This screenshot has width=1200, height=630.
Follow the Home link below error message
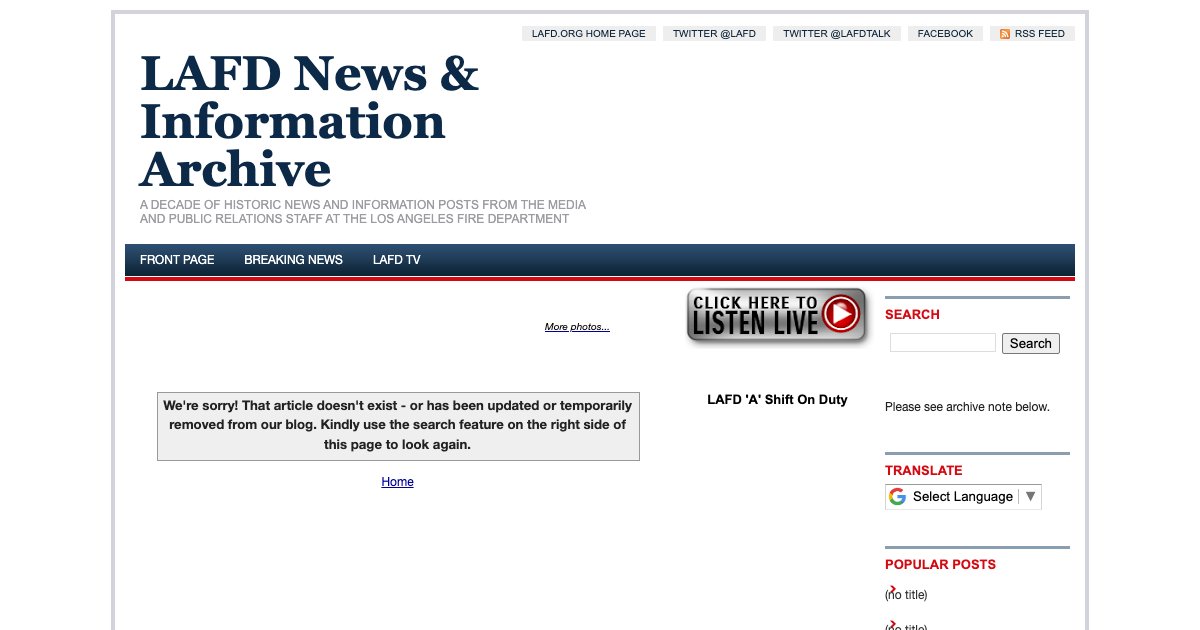coord(397,482)
